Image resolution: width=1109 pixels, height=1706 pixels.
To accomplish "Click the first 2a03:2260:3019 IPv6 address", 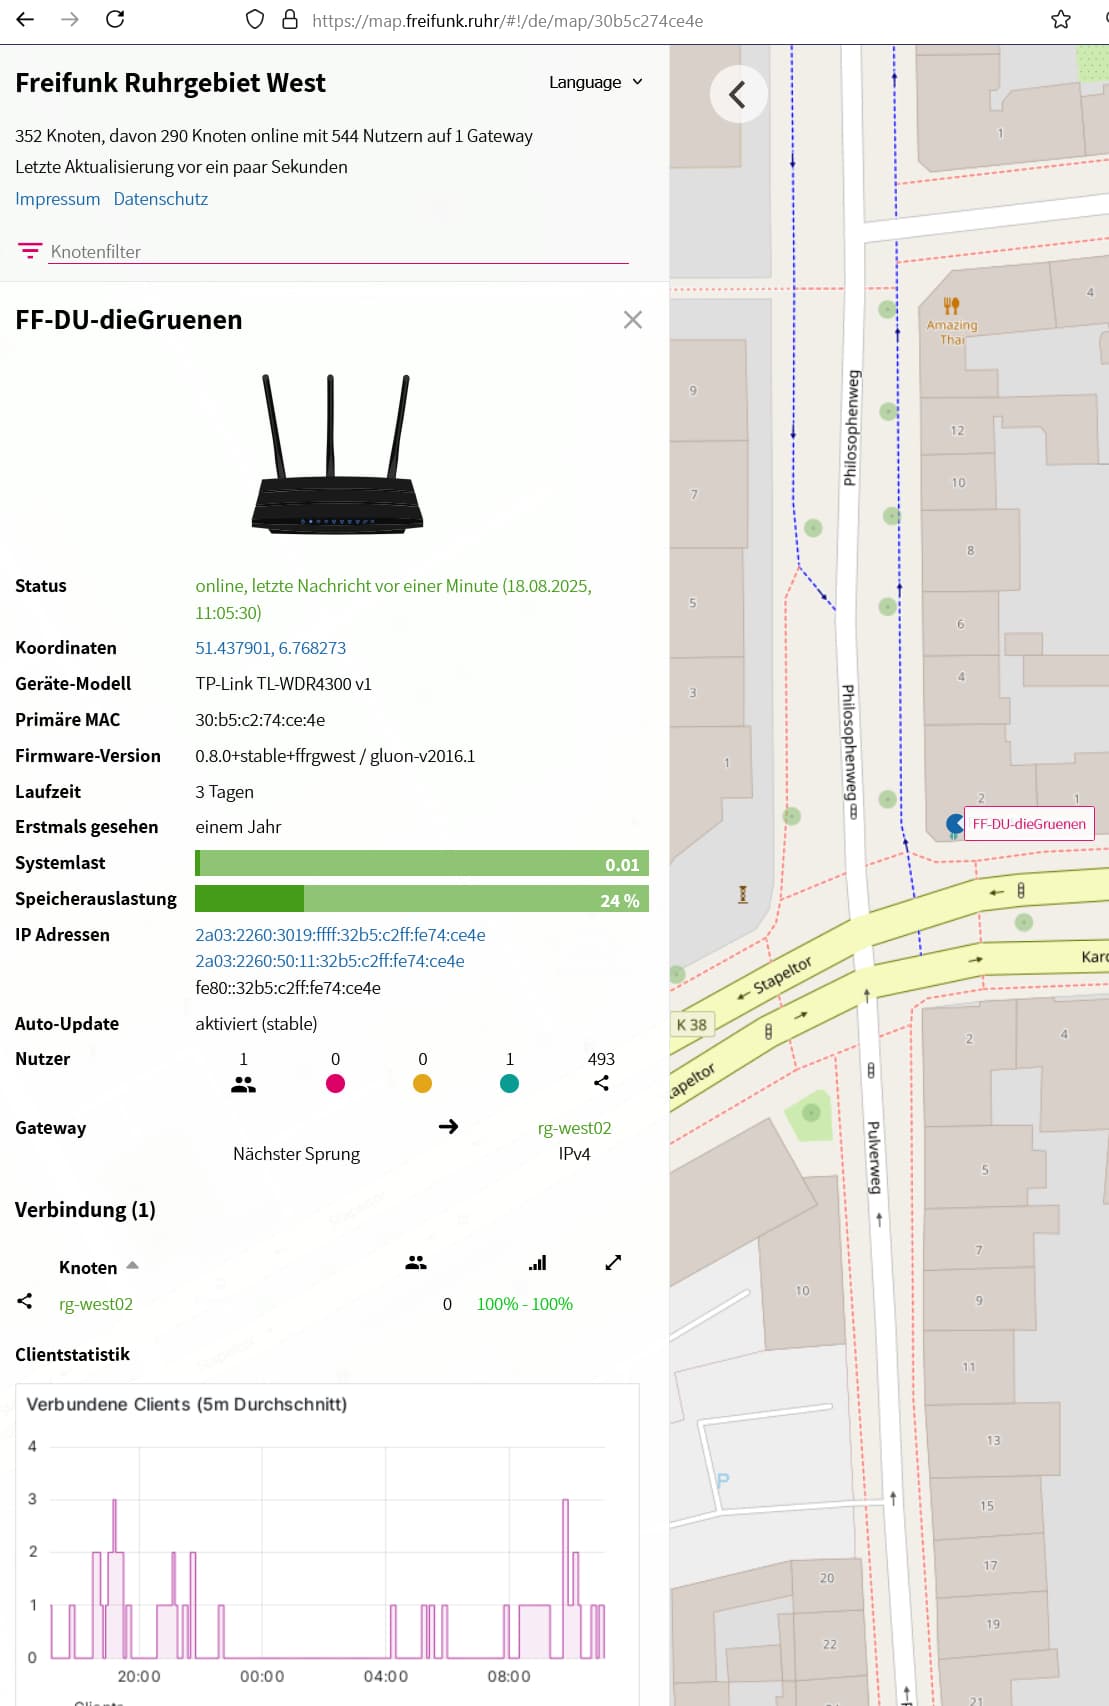I will pos(340,935).
